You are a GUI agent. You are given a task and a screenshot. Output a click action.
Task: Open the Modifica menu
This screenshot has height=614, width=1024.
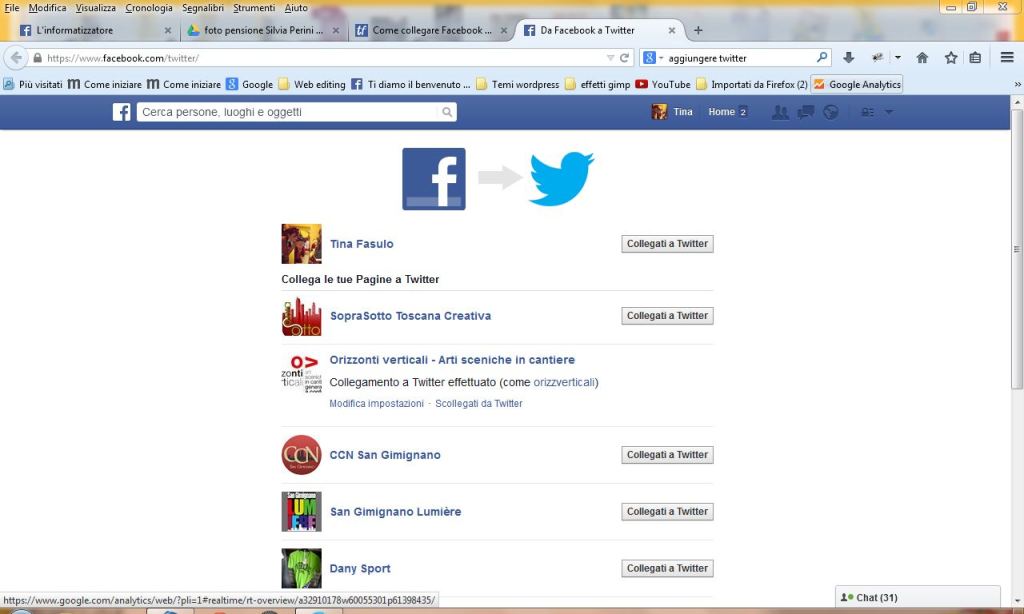(47, 8)
